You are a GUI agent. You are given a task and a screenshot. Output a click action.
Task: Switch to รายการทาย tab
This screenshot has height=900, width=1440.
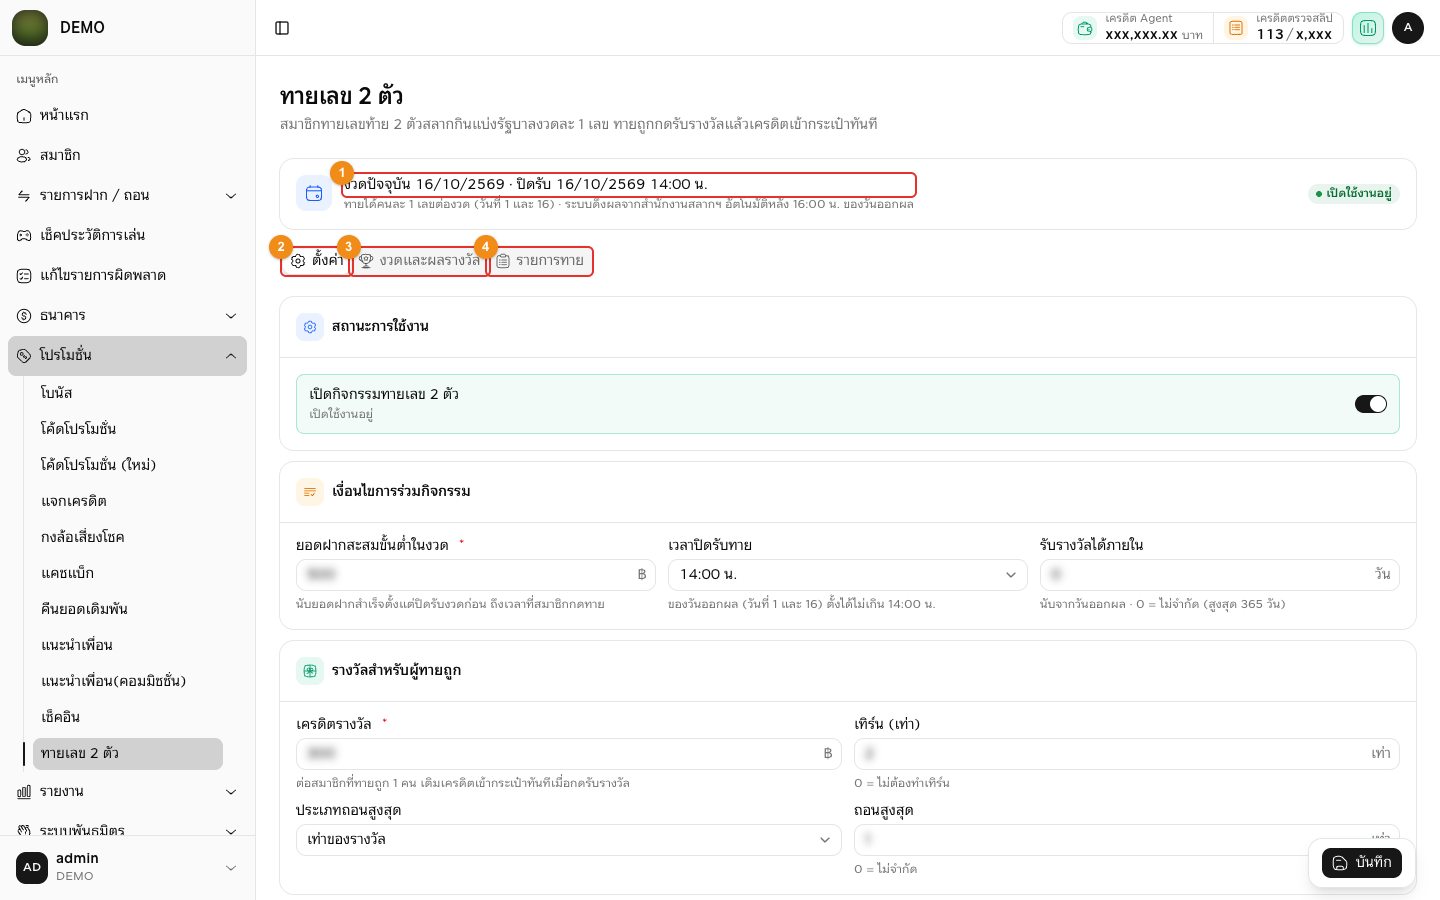click(x=541, y=261)
